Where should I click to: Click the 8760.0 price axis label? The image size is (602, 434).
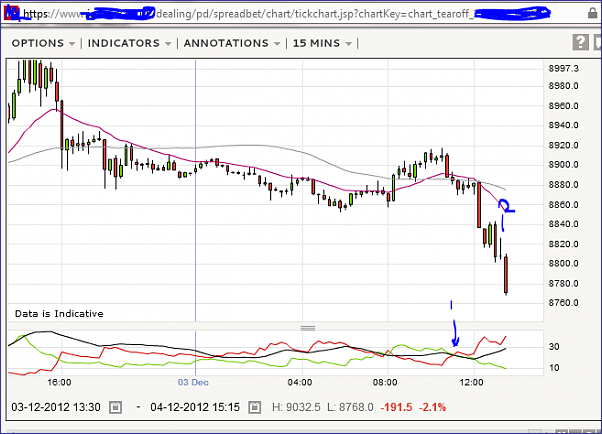(x=564, y=303)
